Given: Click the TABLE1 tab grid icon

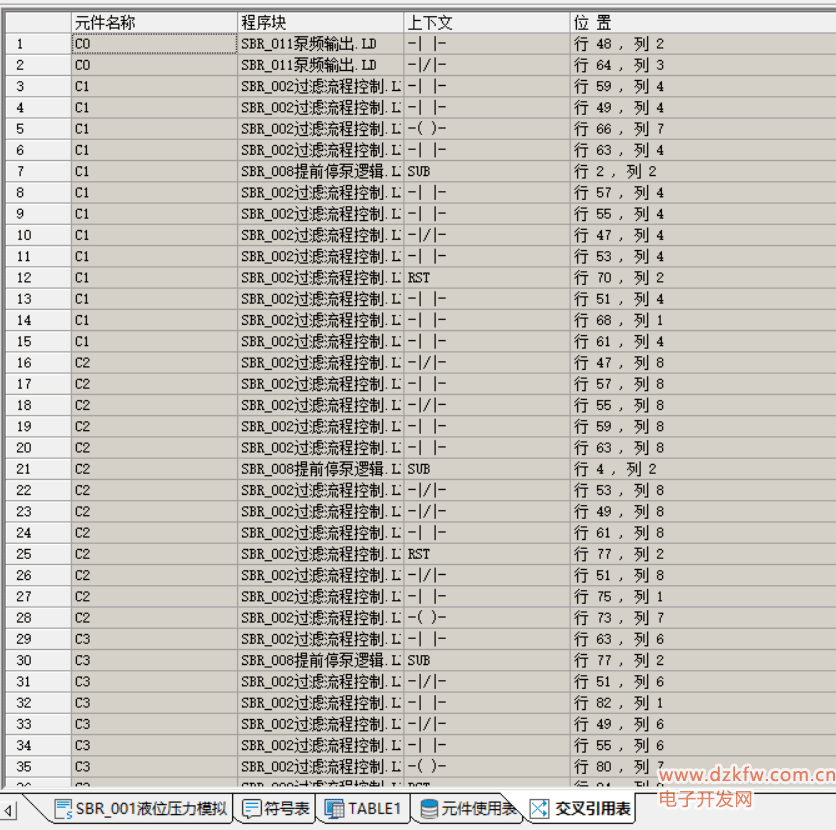Looking at the screenshot, I should pyautogui.click(x=334, y=809).
